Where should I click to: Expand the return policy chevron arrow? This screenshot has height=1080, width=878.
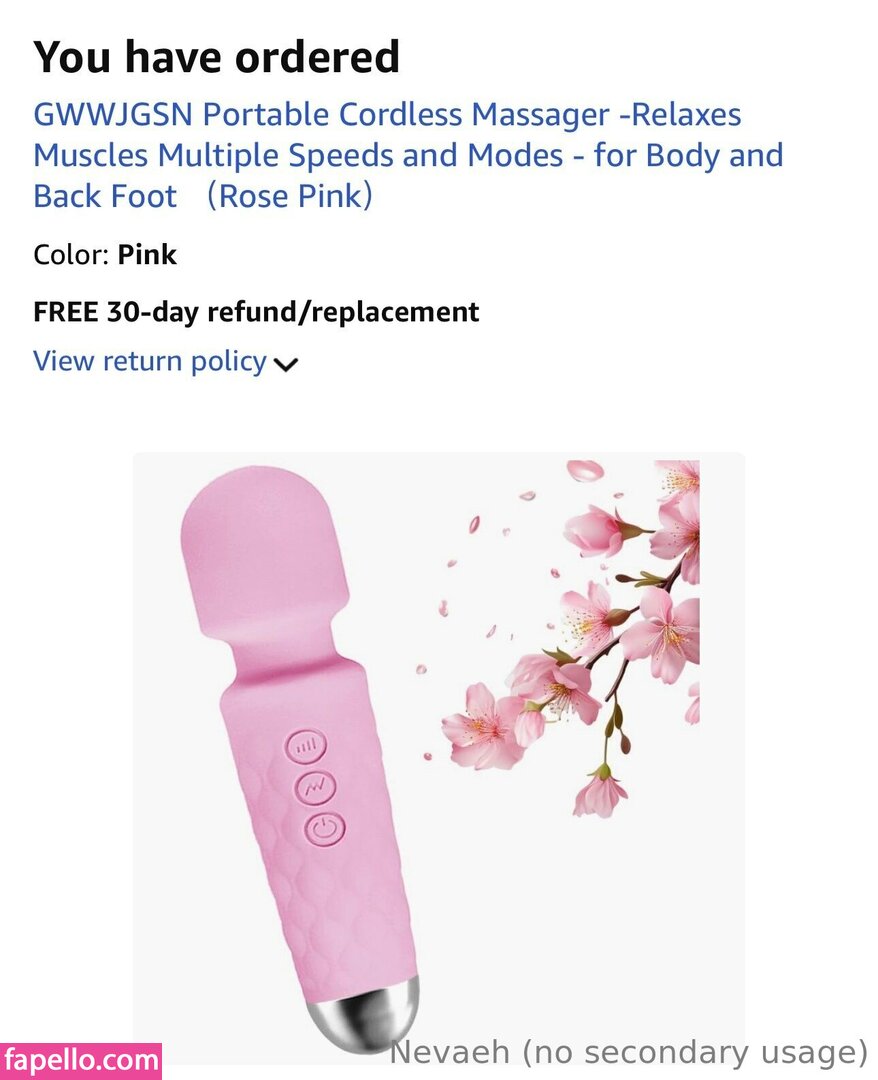tap(286, 364)
